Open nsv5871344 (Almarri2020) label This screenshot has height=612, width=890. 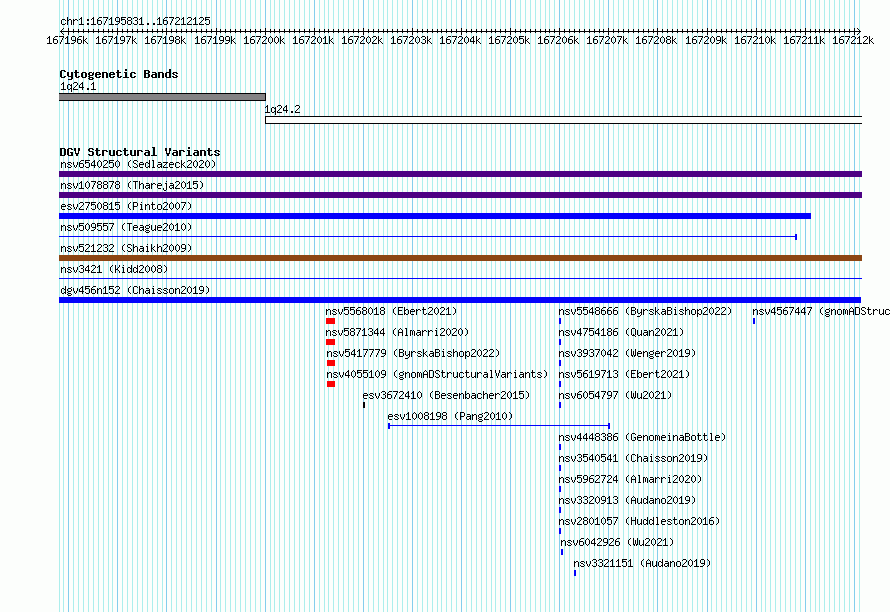[x=397, y=332]
